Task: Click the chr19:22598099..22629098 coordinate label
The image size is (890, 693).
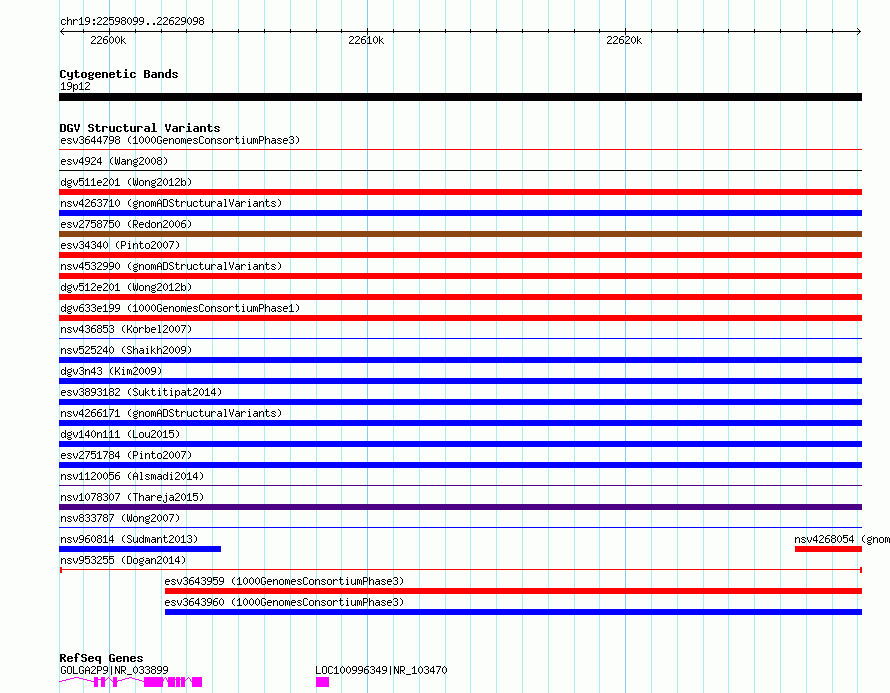Action: (132, 22)
